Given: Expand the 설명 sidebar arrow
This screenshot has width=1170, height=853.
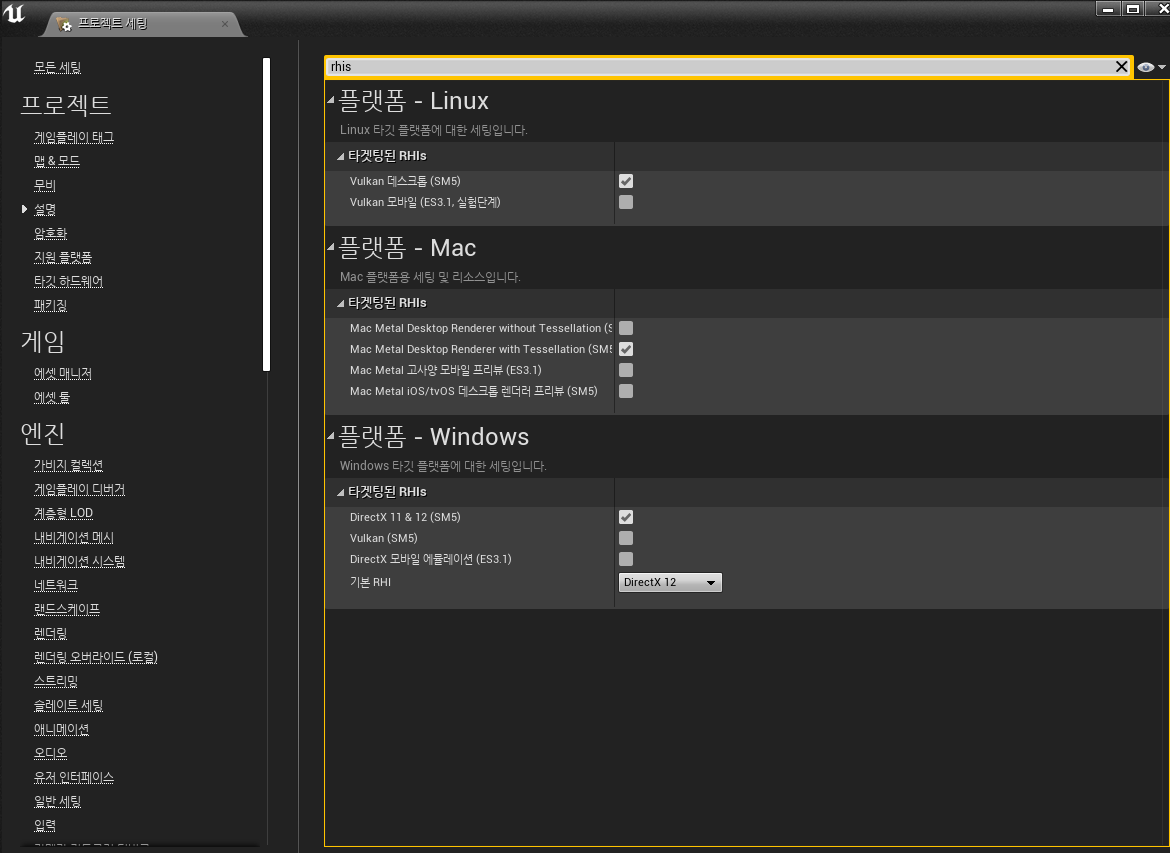Looking at the screenshot, I should tap(25, 209).
